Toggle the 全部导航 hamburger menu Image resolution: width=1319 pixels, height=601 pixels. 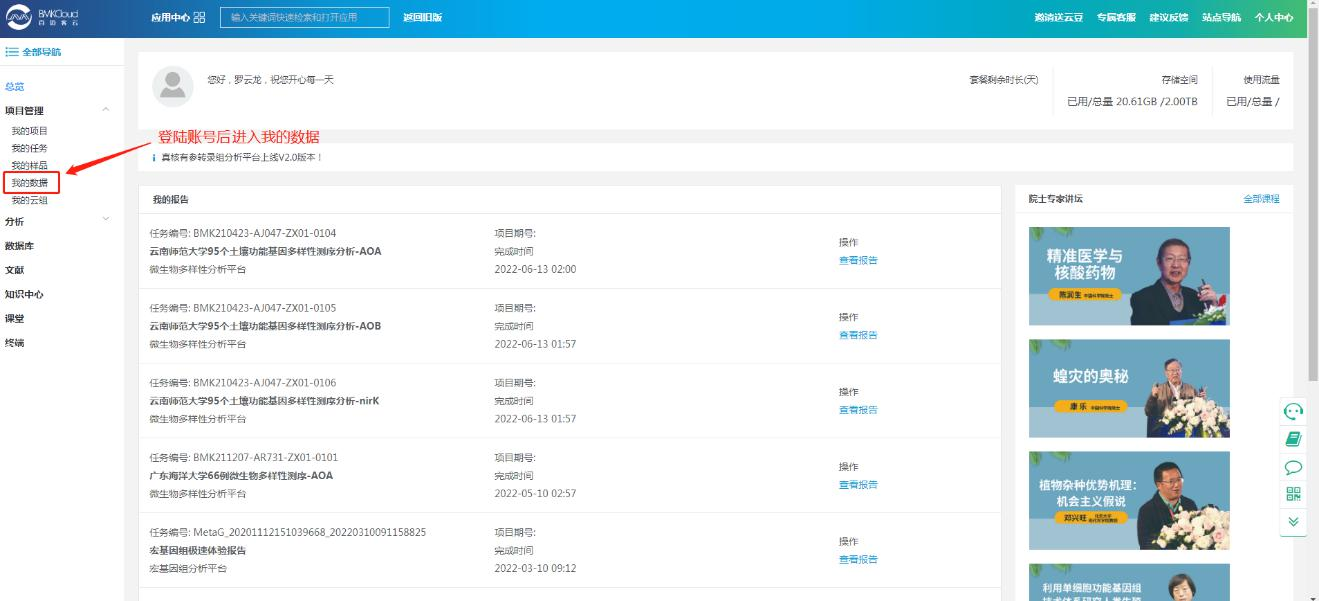[33, 52]
